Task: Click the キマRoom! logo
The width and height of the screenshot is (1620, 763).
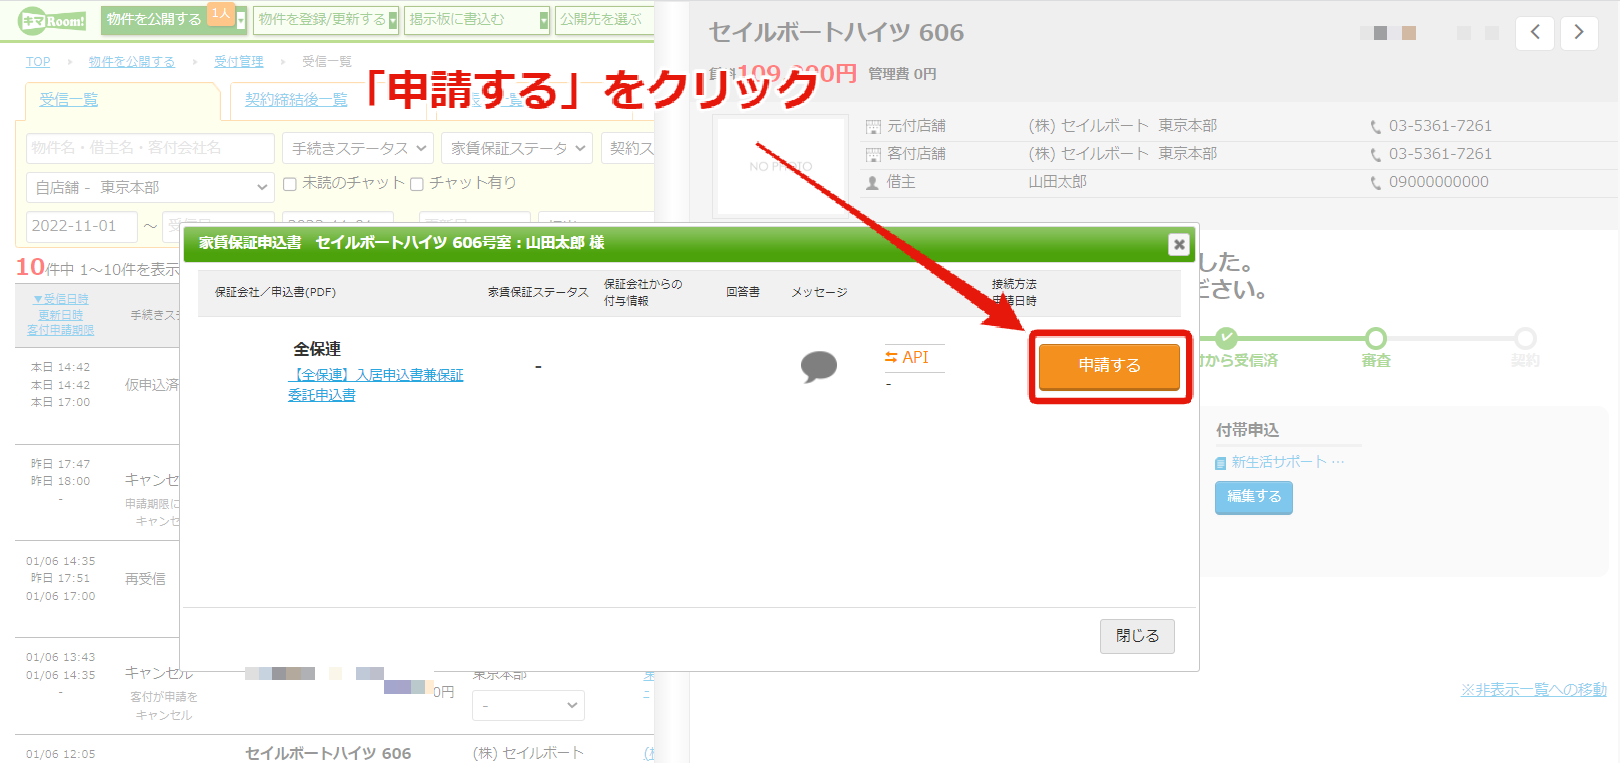Action: point(53,20)
